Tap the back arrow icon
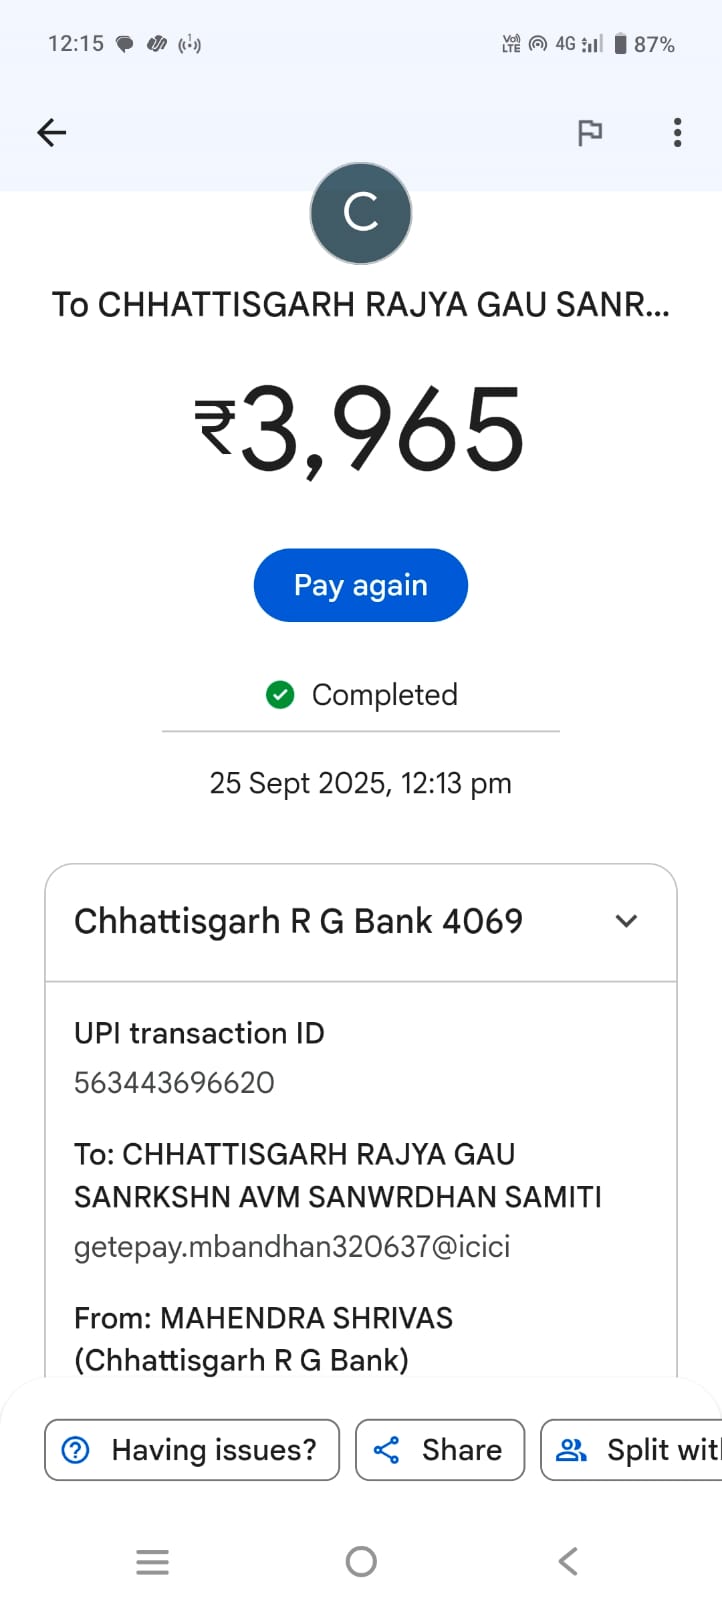The height and width of the screenshot is (1600, 722). (51, 132)
